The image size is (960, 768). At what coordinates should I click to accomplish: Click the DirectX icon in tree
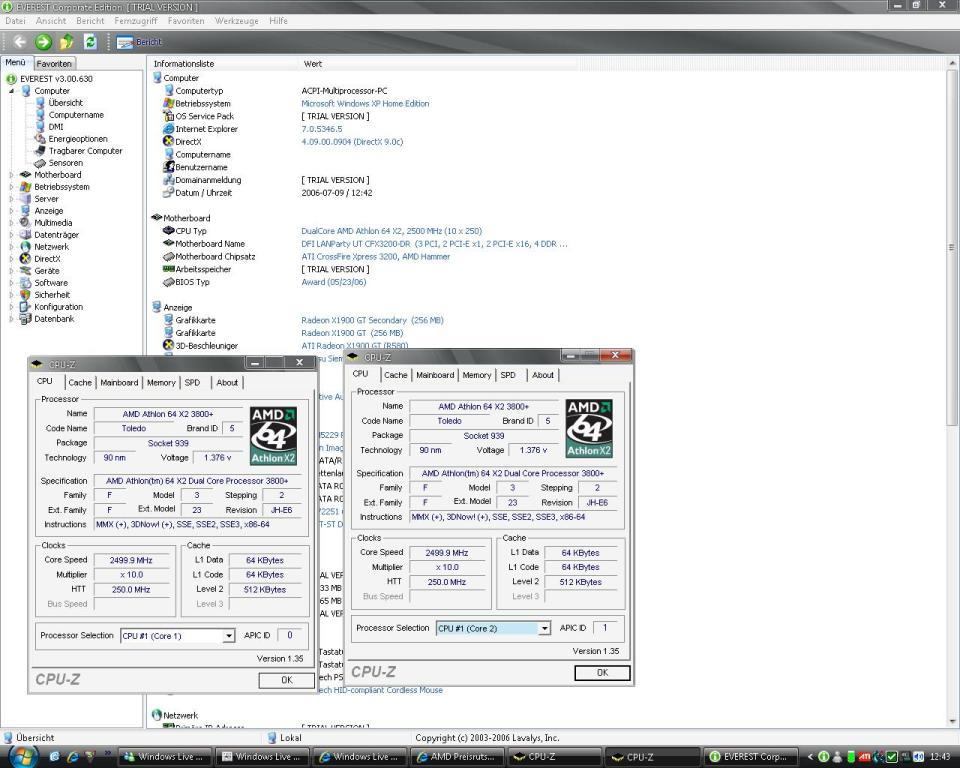click(x=25, y=258)
